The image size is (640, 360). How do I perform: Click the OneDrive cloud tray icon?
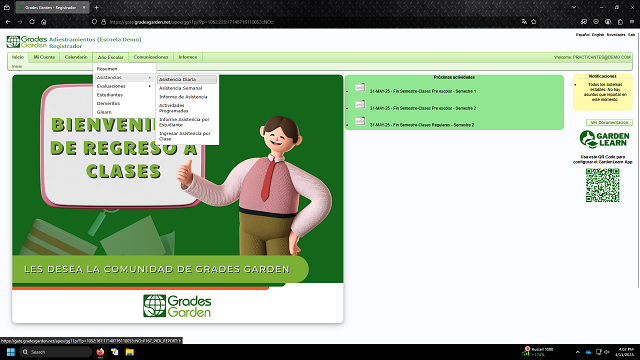tap(588, 352)
